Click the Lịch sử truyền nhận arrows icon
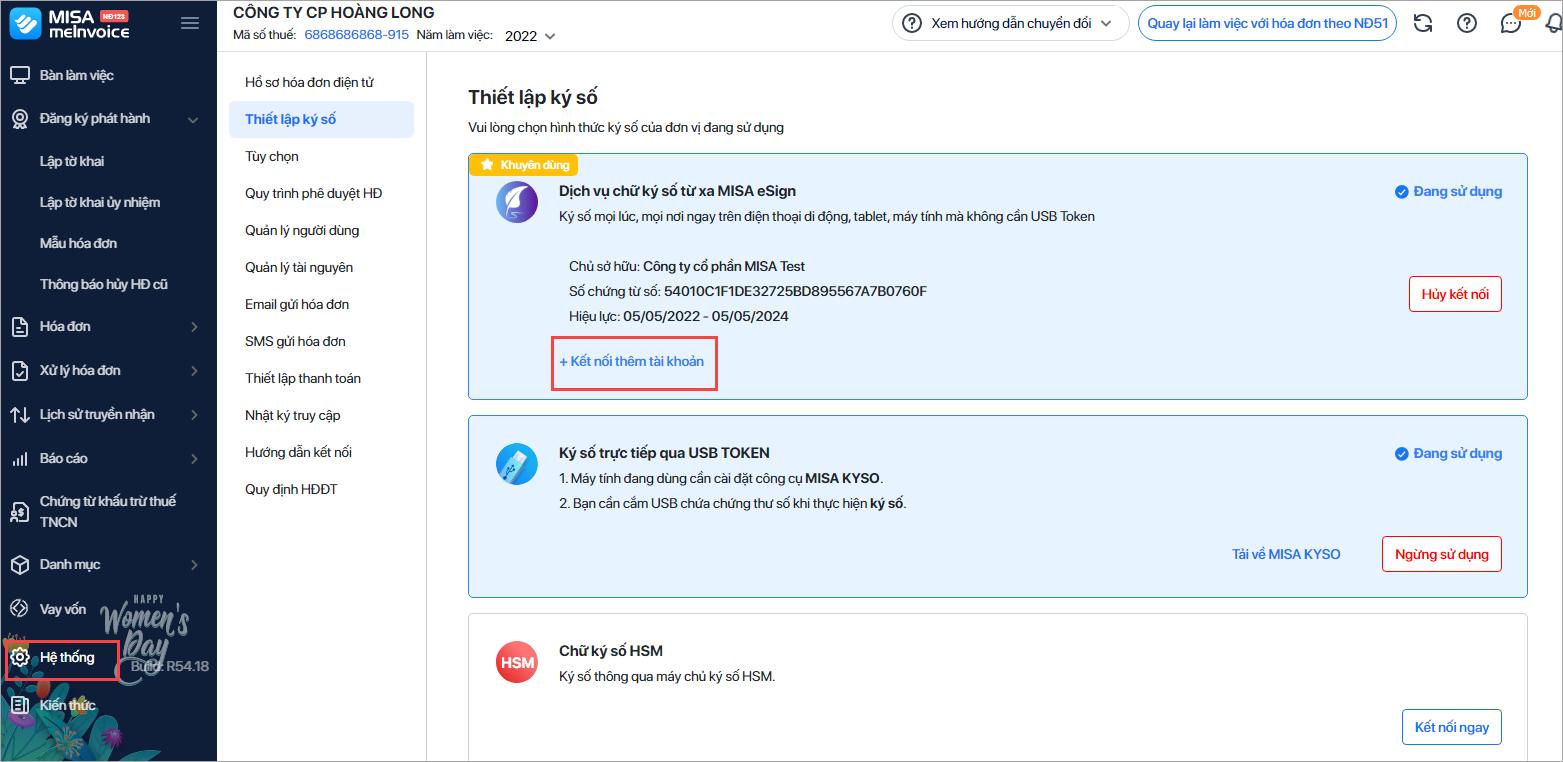Image resolution: width=1563 pixels, height=762 pixels. [20, 415]
